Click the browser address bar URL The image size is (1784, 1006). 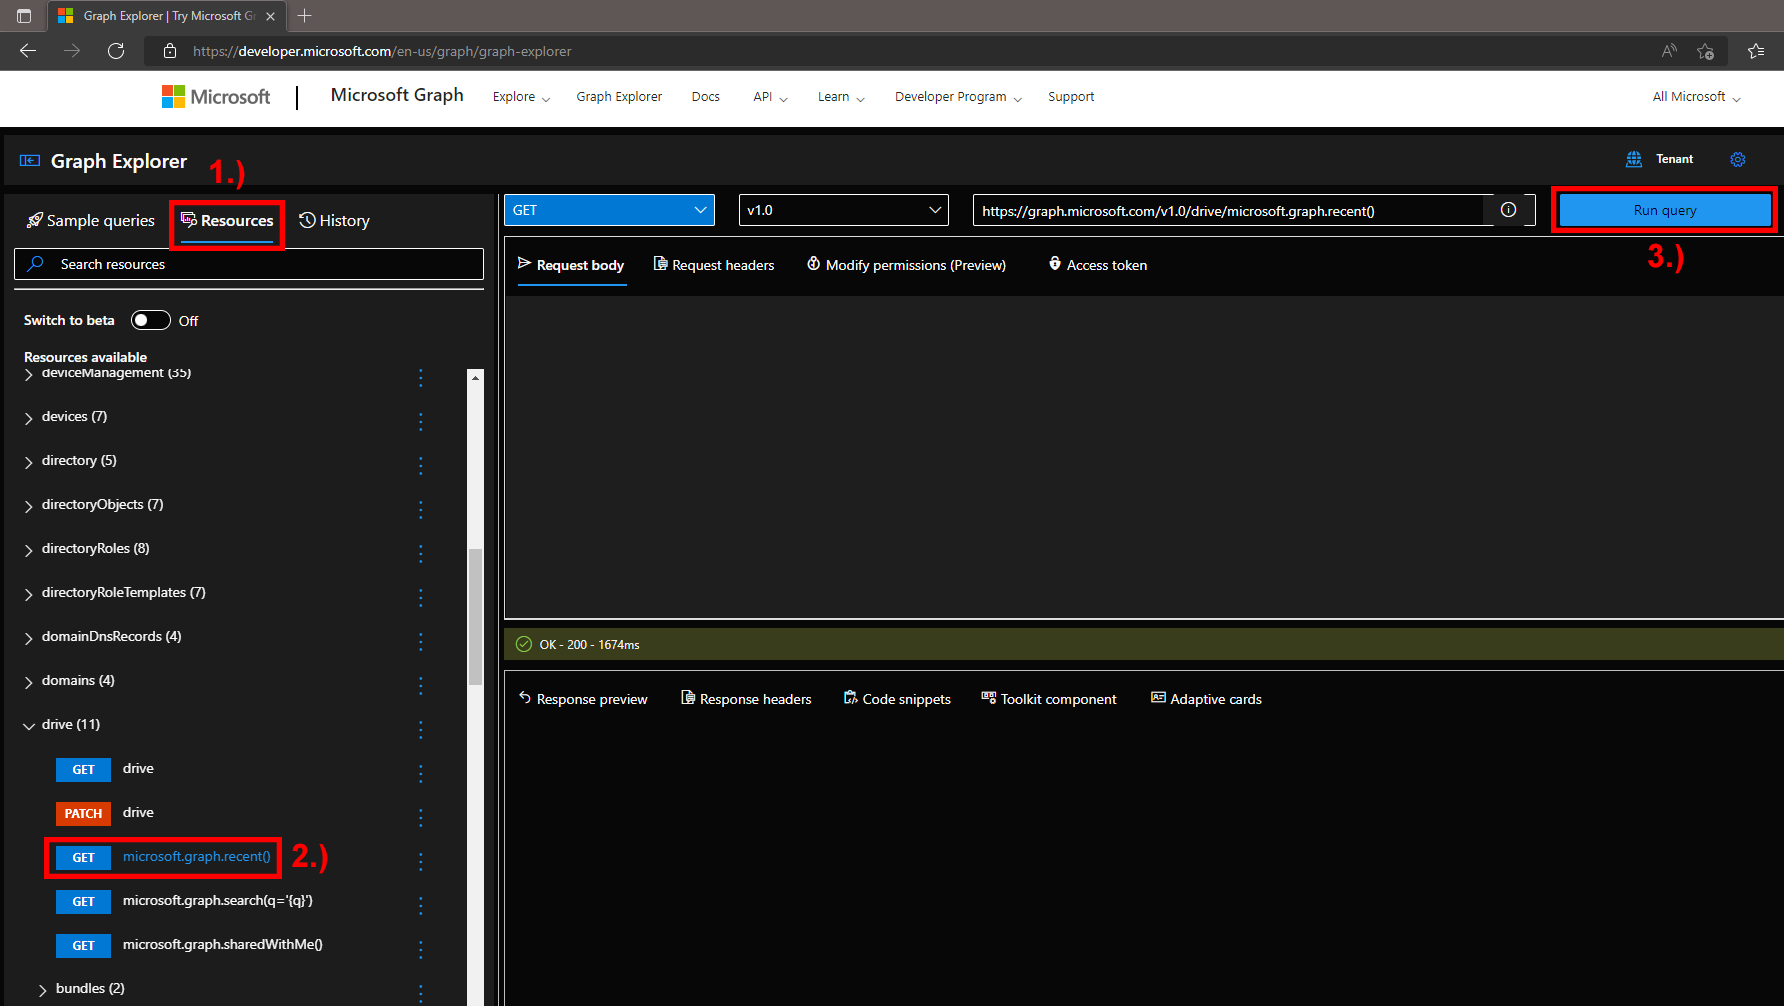tap(382, 51)
